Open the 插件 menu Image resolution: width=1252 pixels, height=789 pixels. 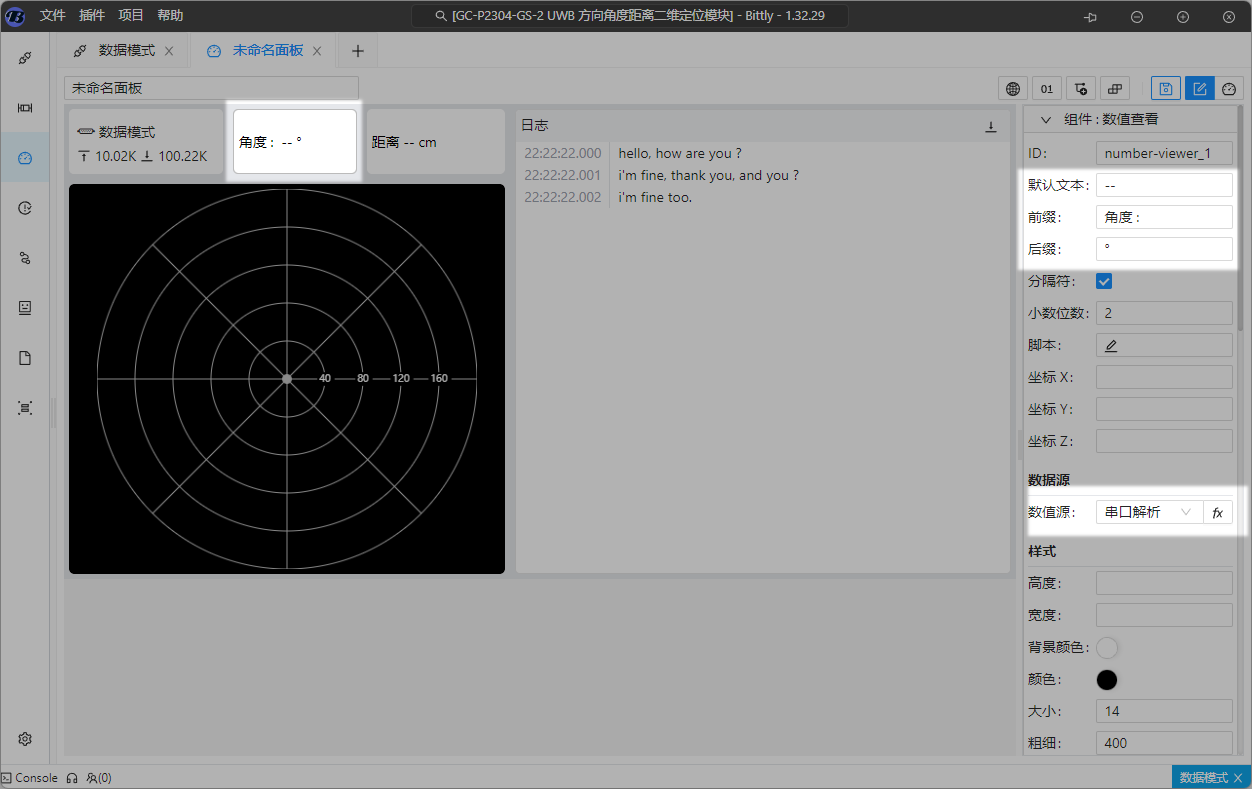tap(92, 16)
